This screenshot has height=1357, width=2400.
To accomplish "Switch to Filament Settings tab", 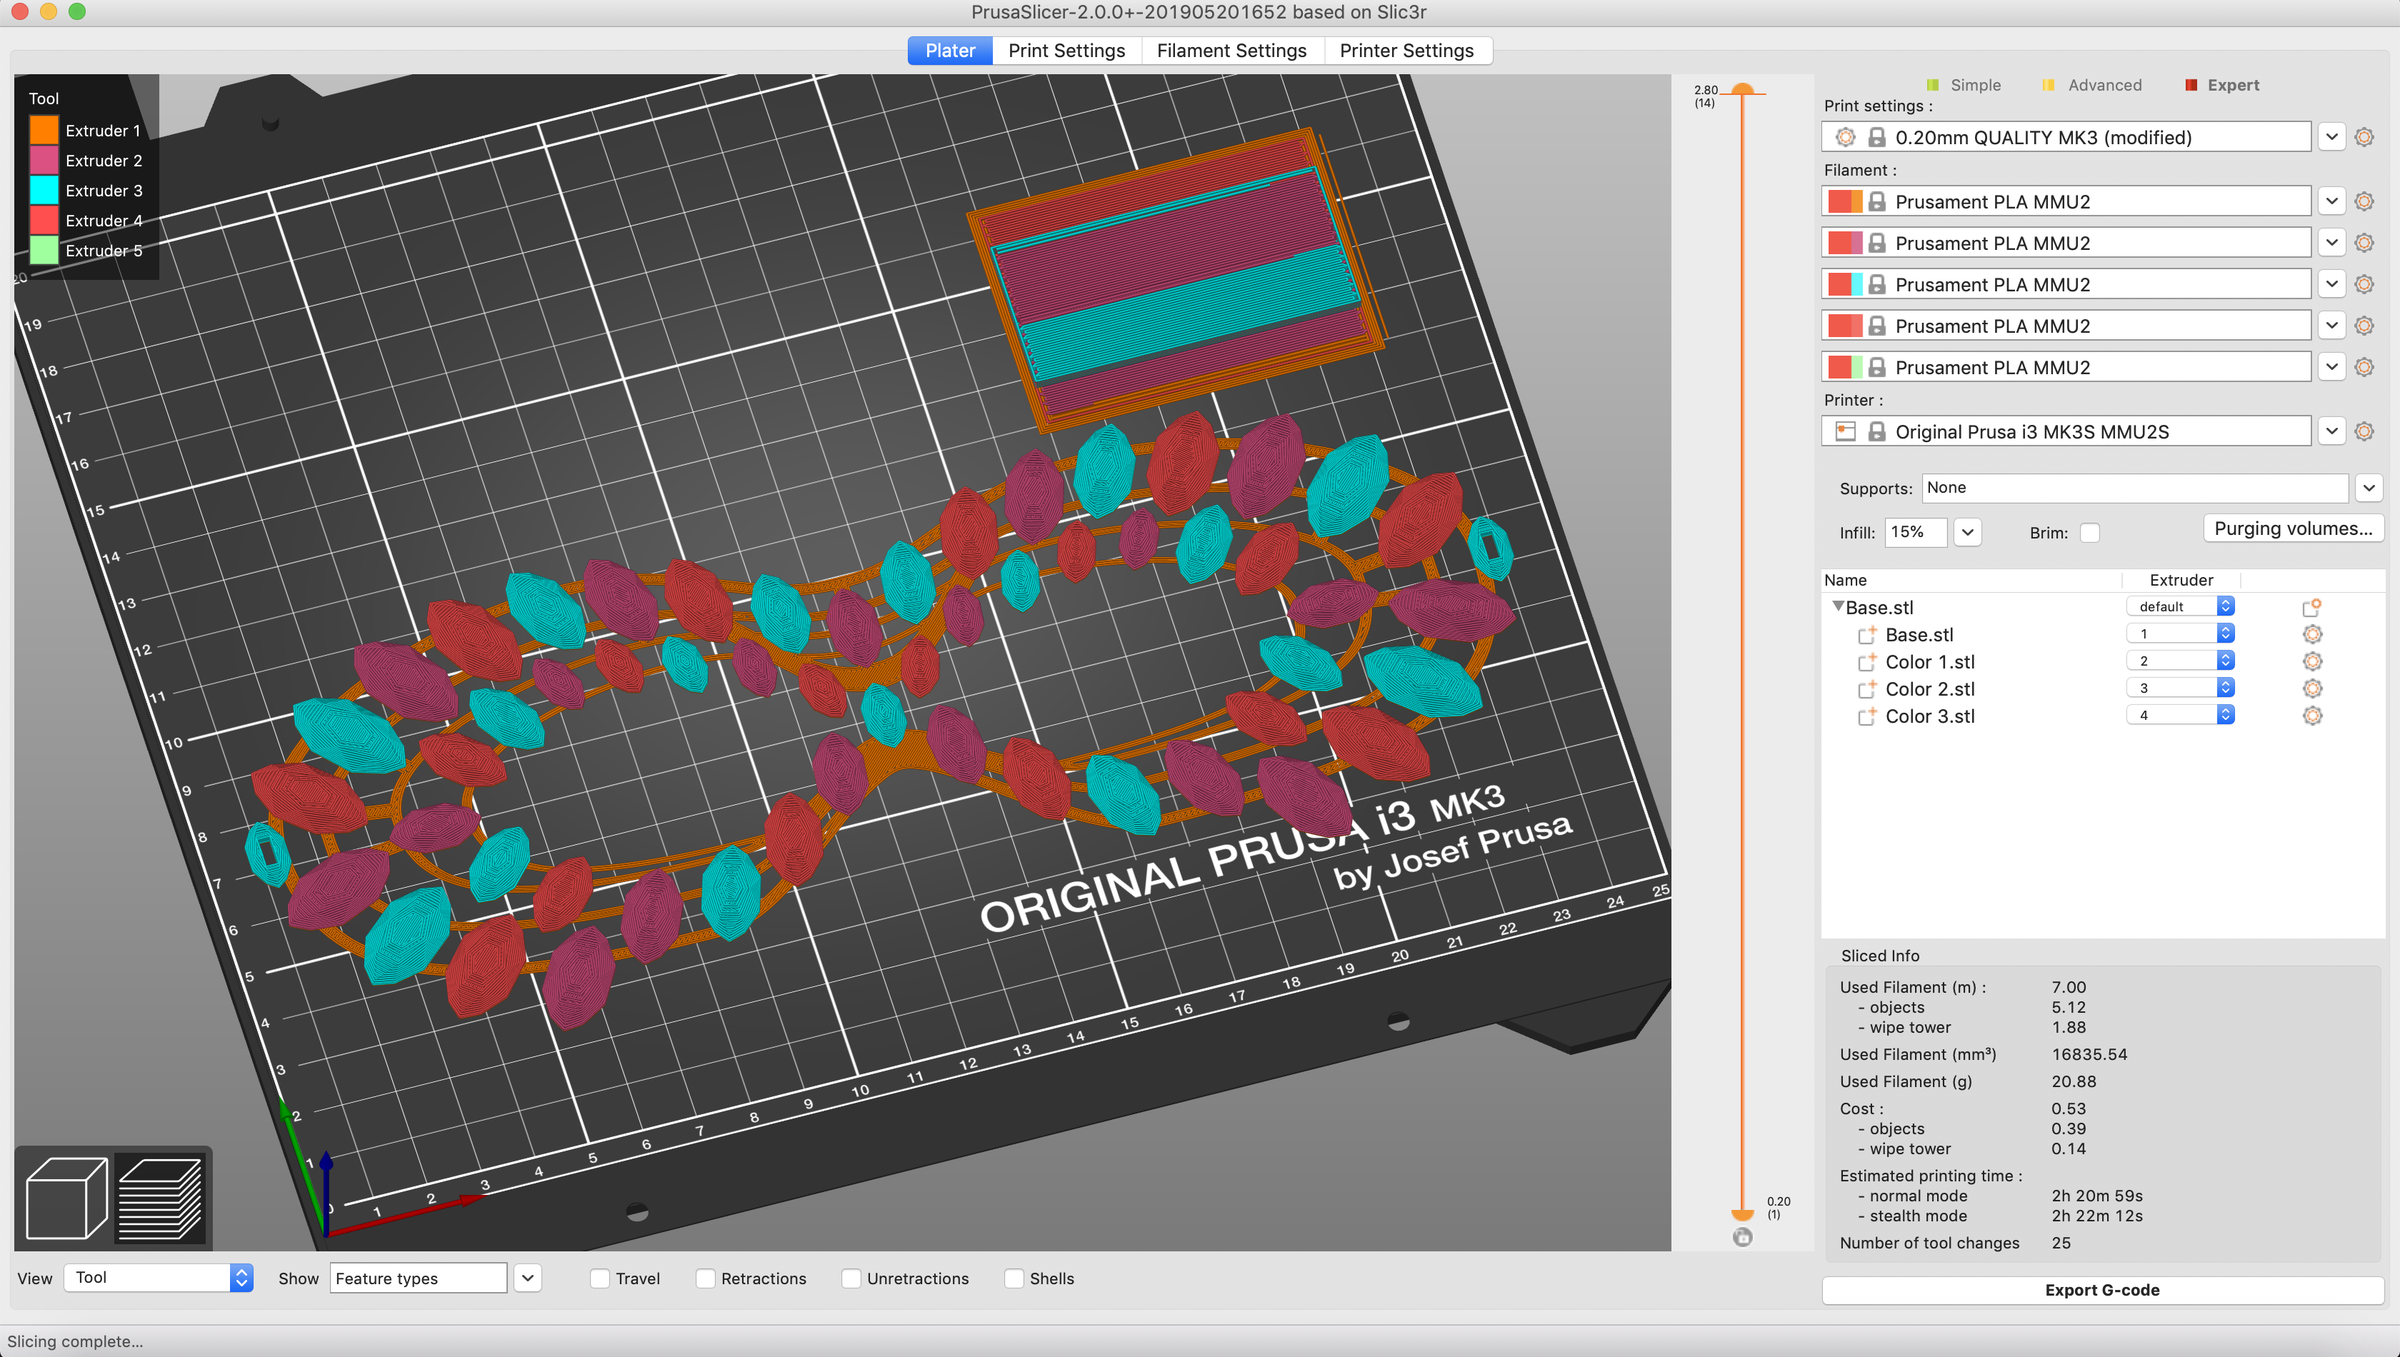I will (1231, 51).
